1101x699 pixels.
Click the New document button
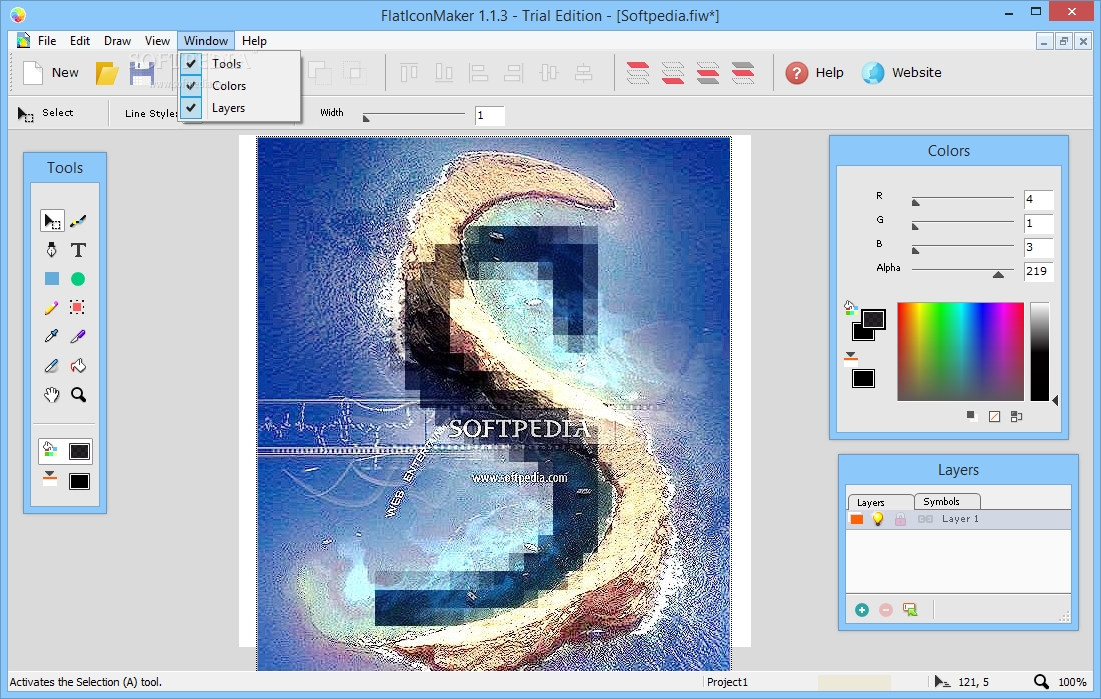point(51,73)
